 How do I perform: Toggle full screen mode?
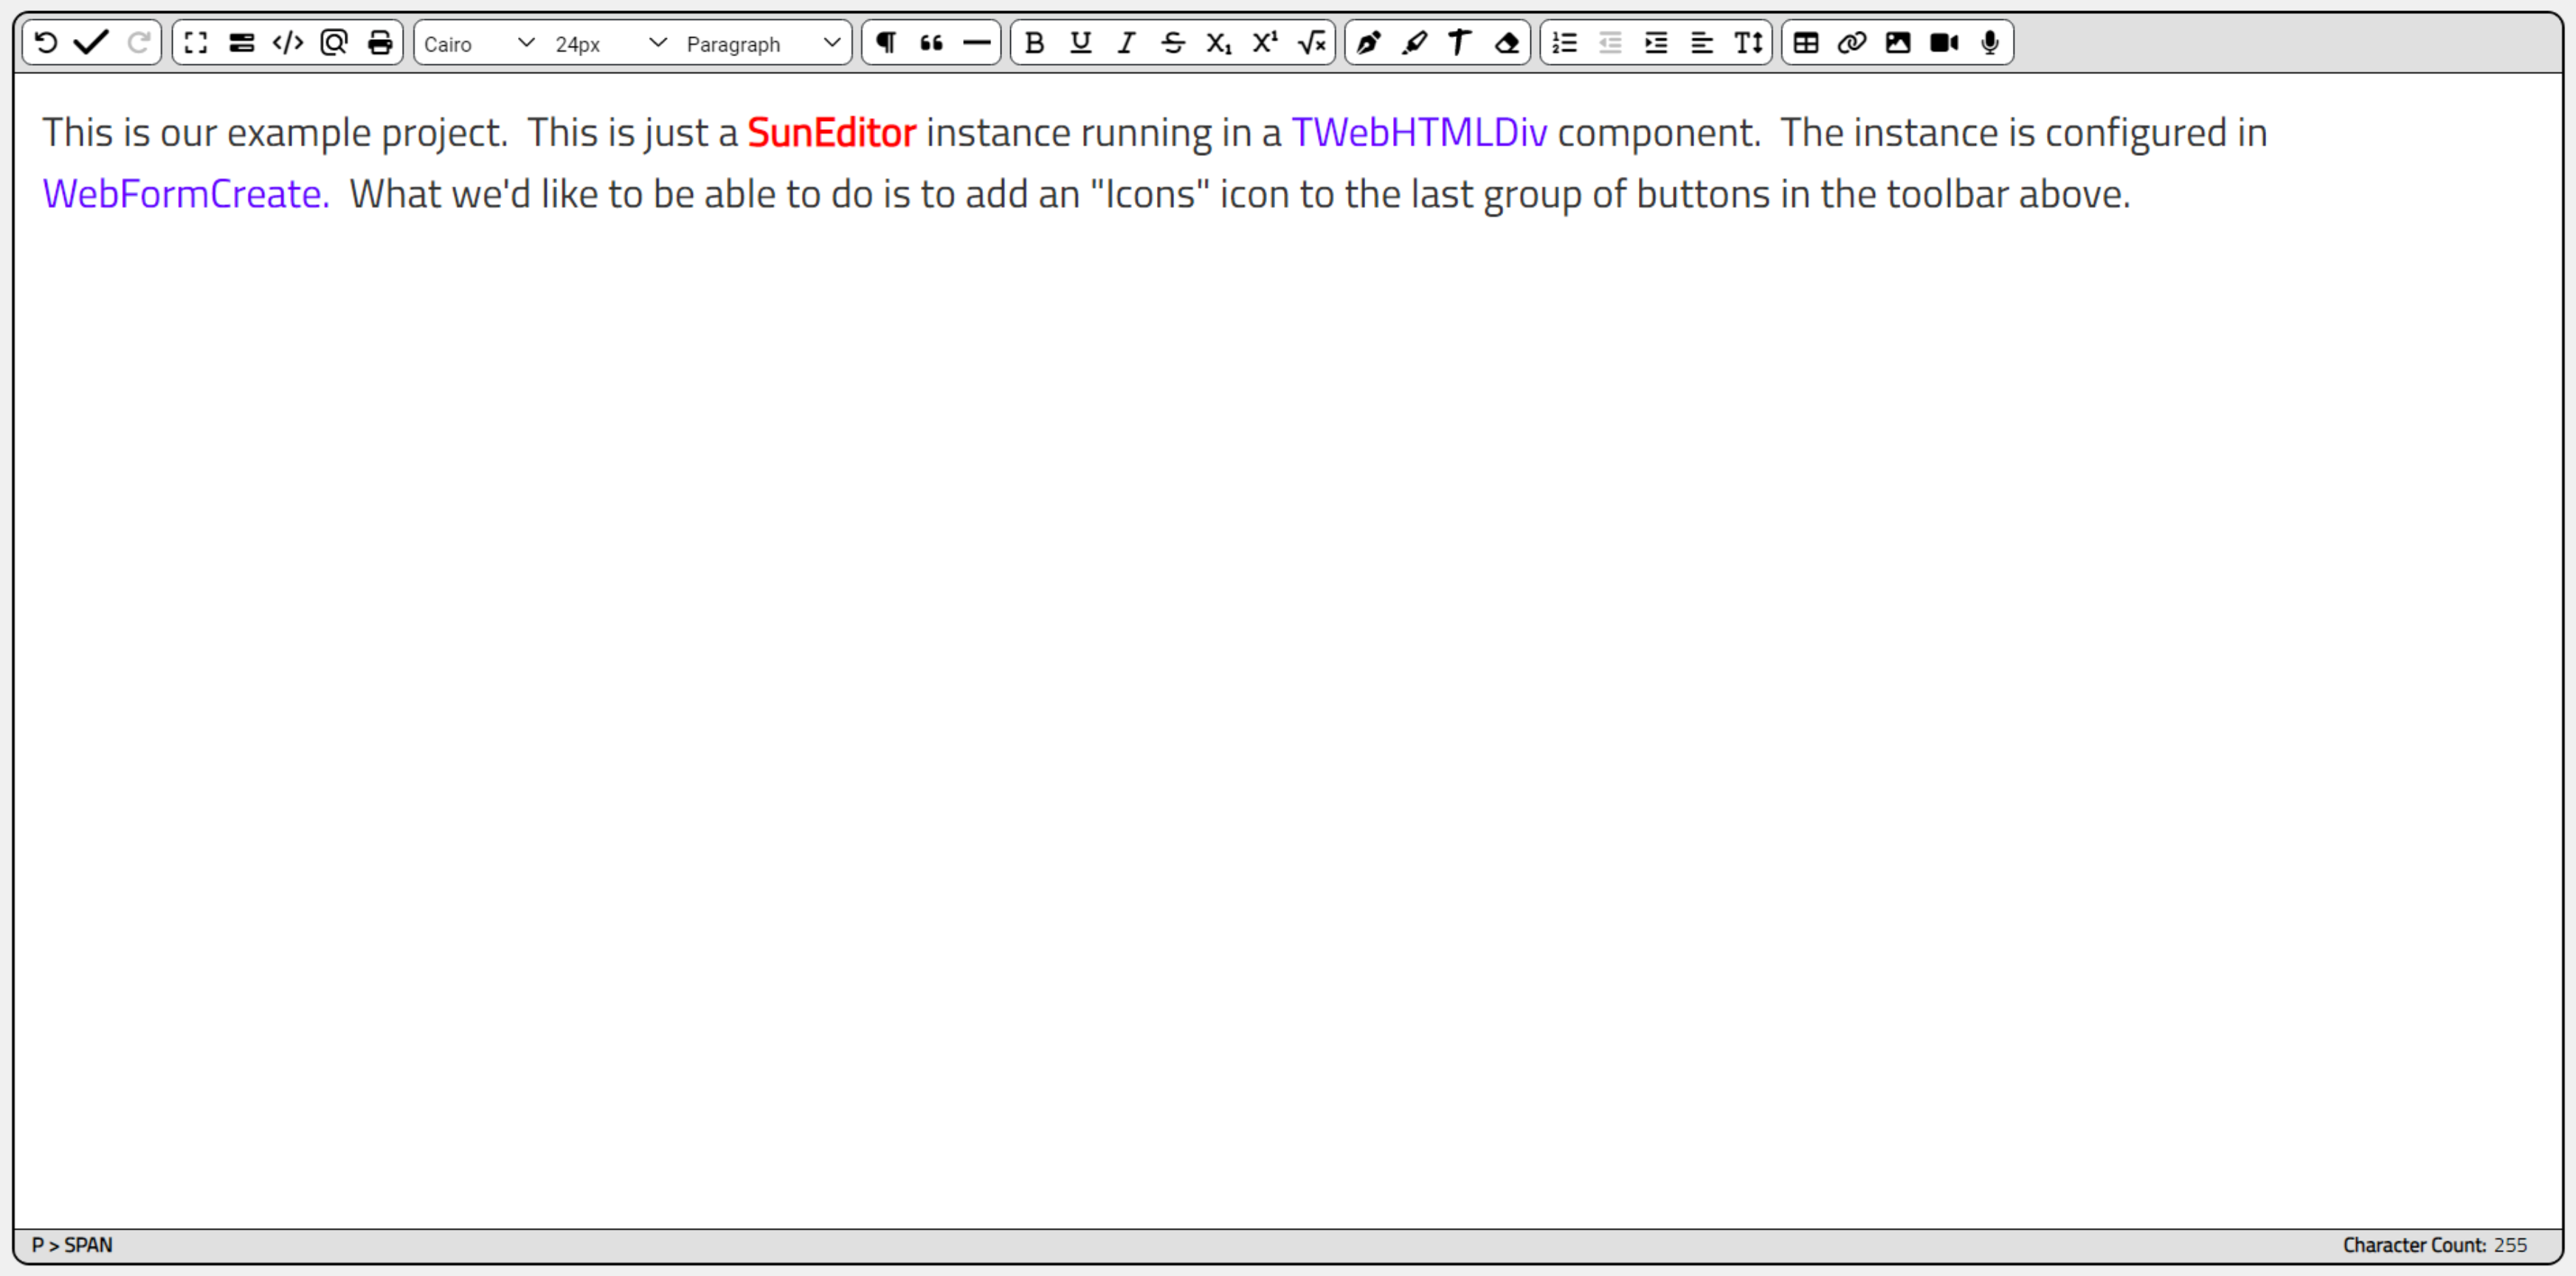click(196, 43)
